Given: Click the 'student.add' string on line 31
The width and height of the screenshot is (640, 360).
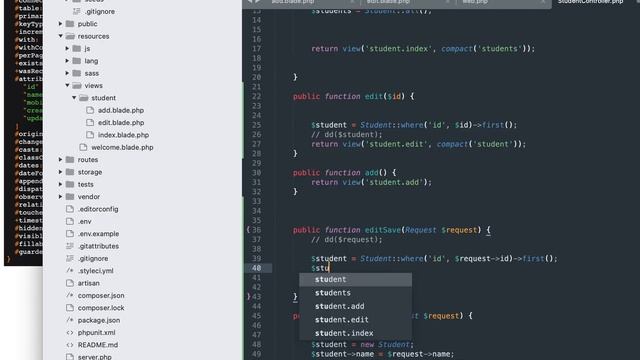Looking at the screenshot, I should coord(394,182).
